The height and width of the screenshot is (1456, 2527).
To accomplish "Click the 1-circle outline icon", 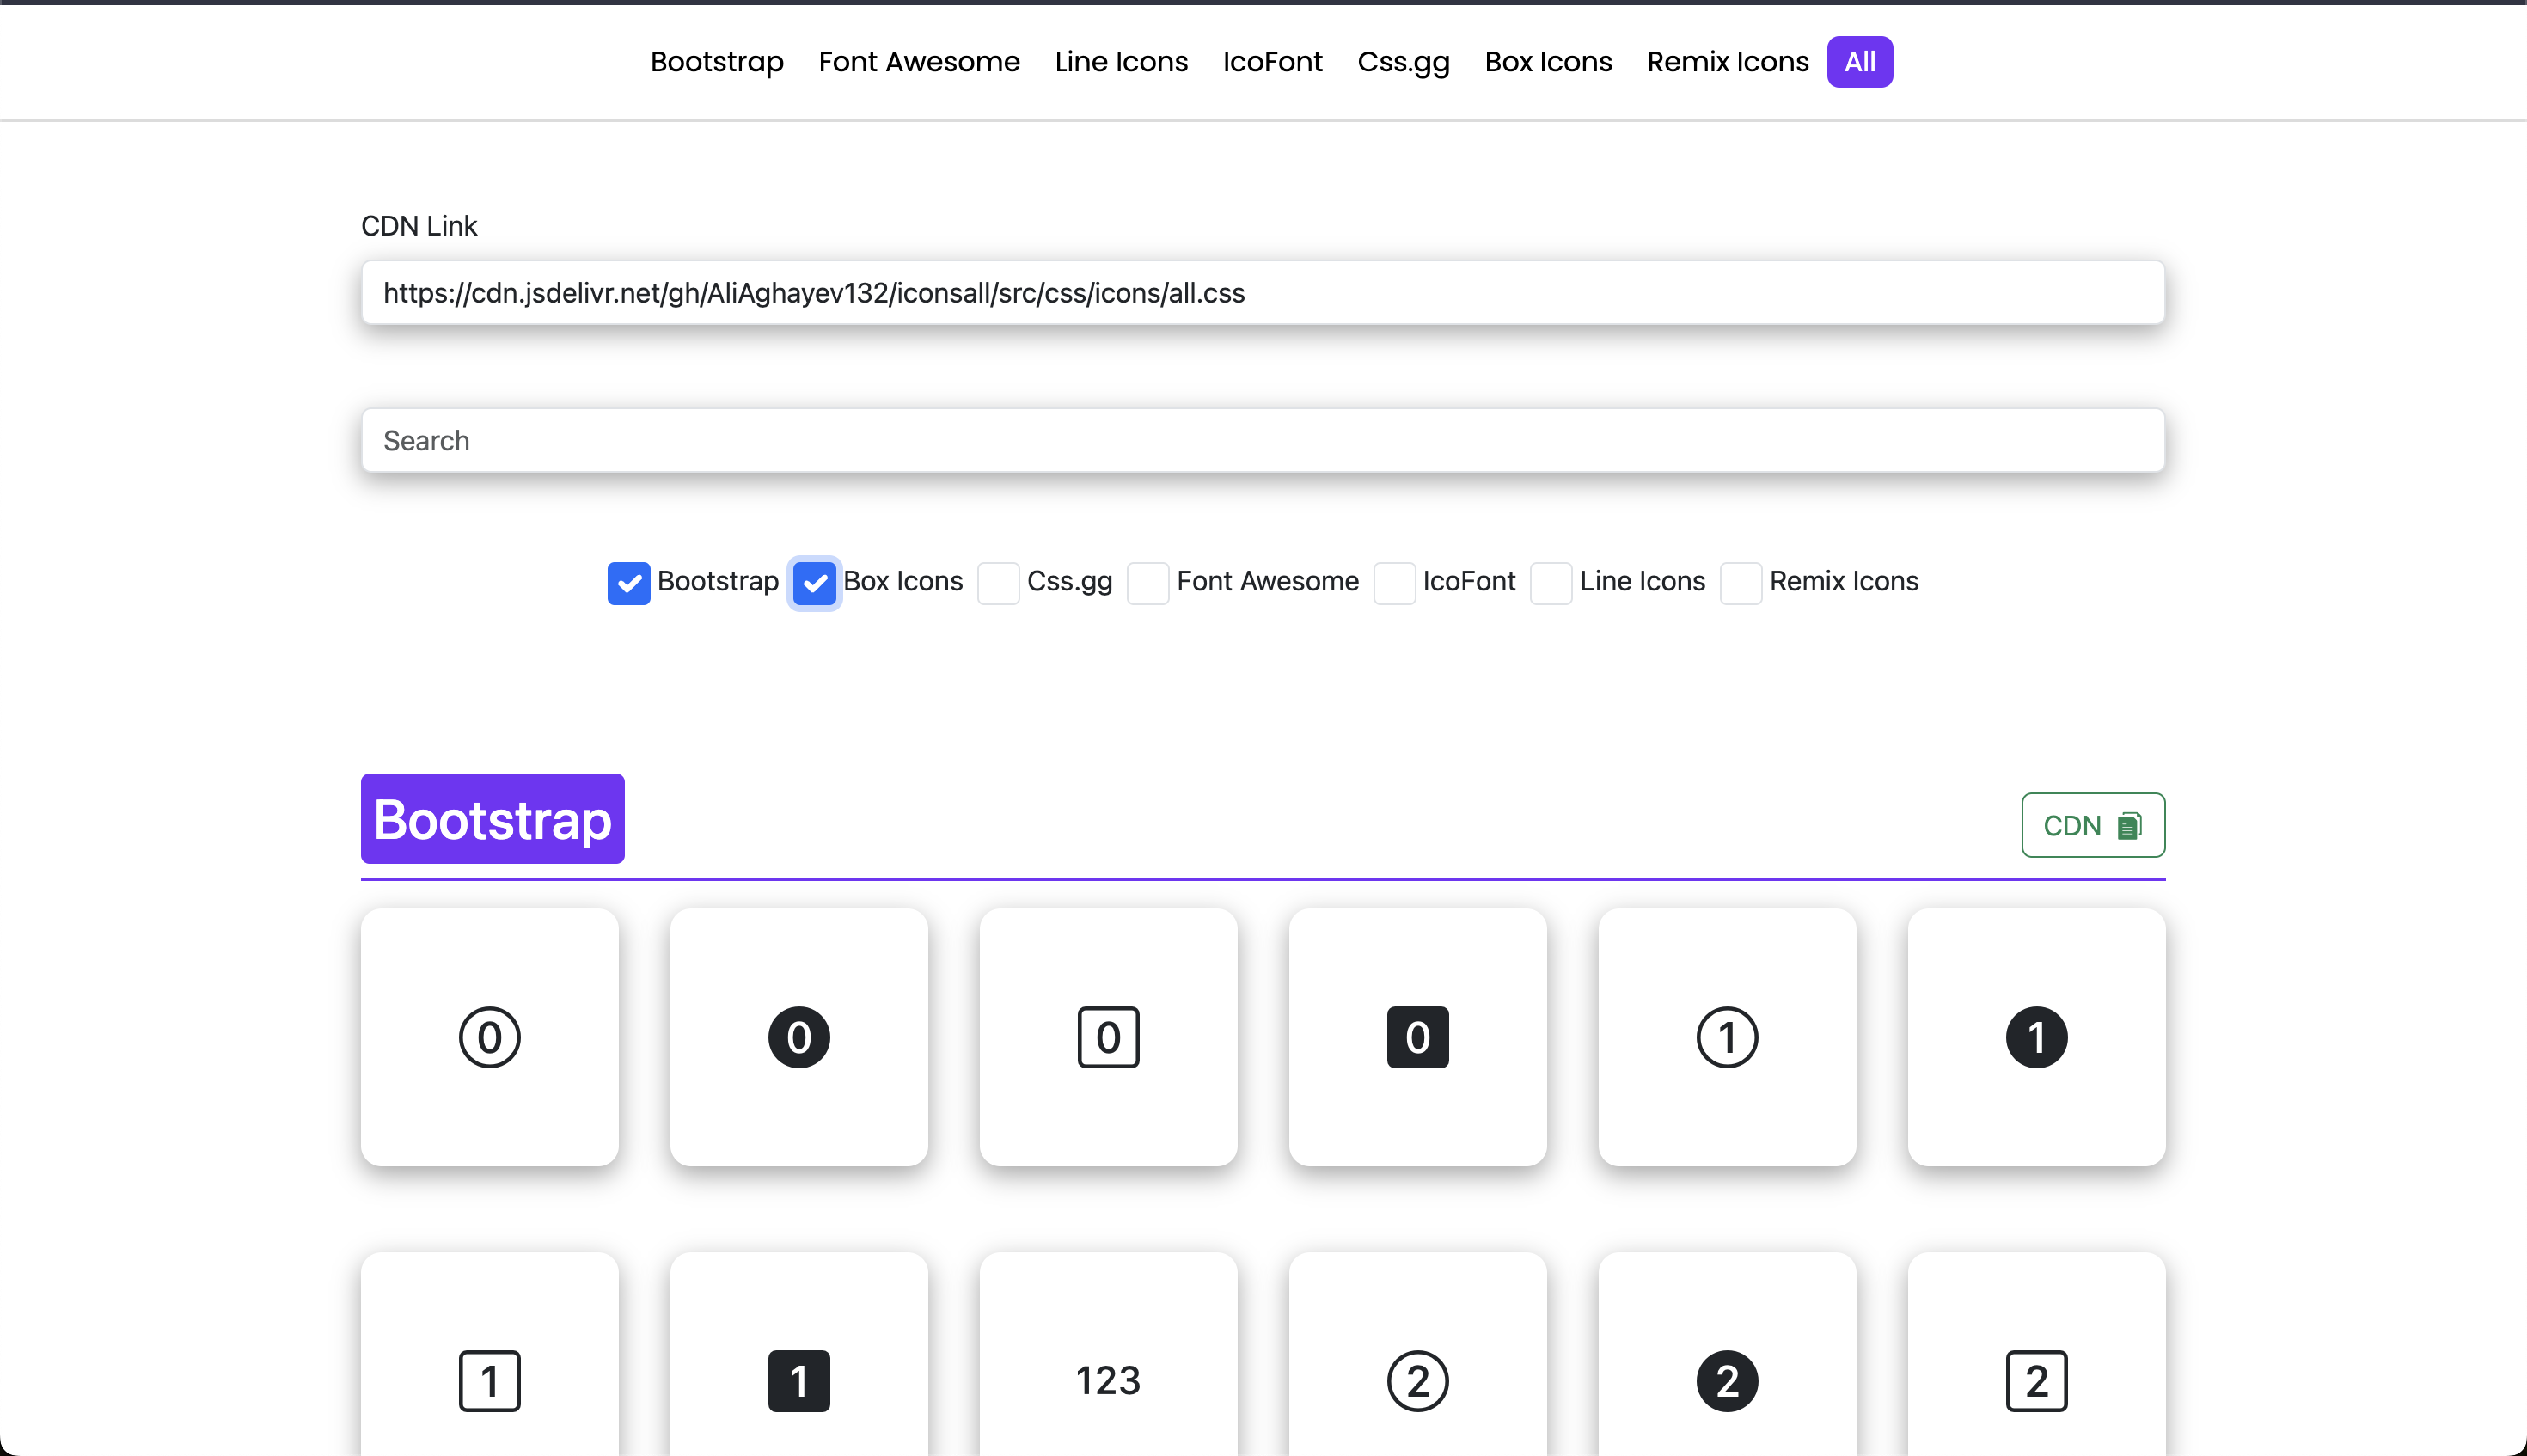I will [x=1727, y=1037].
